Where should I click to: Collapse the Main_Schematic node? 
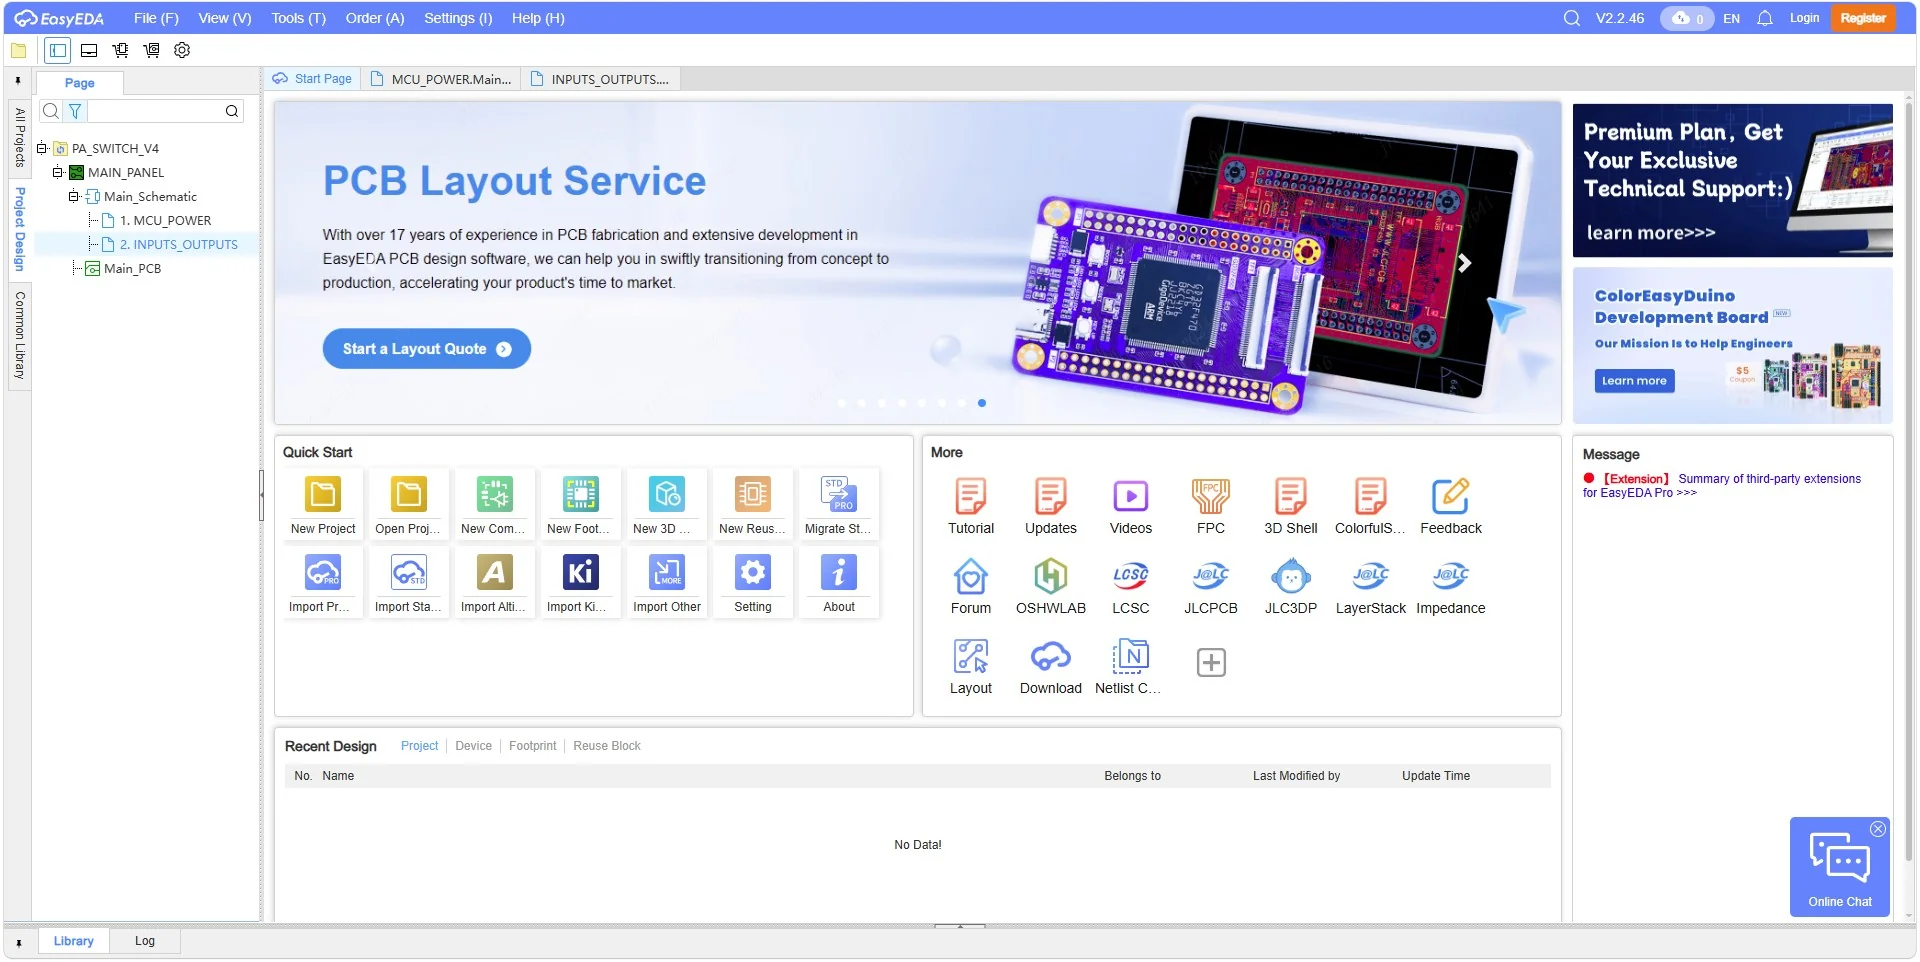click(x=73, y=196)
